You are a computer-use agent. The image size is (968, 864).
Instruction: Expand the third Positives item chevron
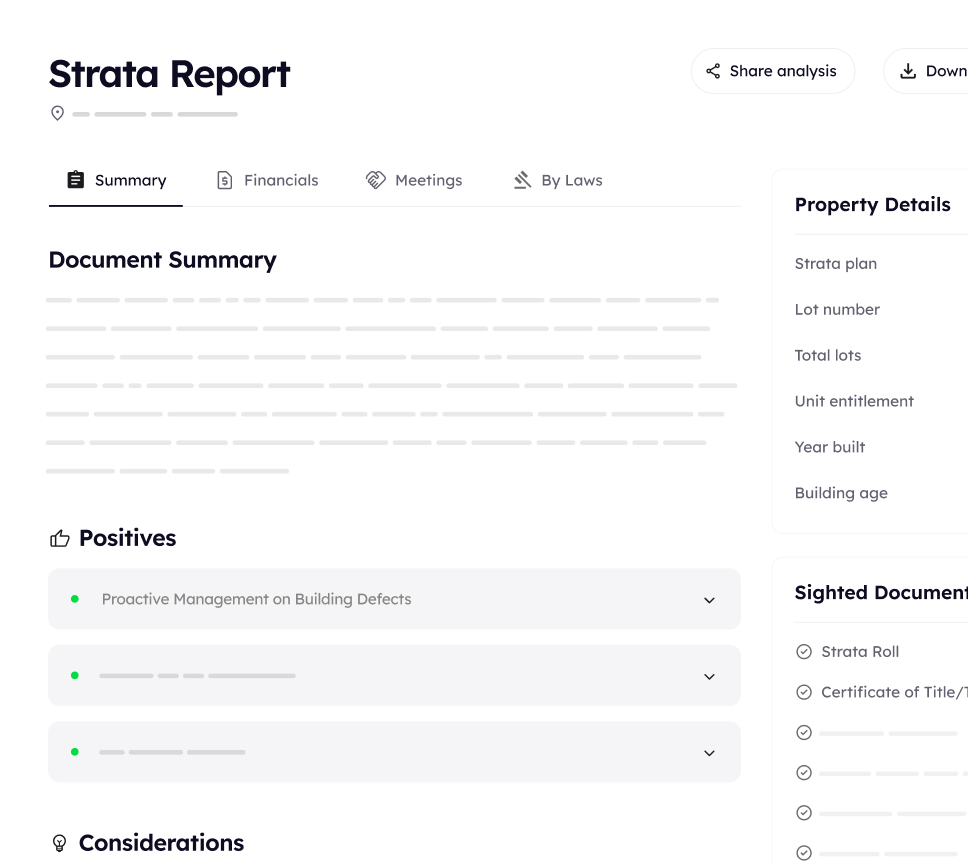[709, 754]
